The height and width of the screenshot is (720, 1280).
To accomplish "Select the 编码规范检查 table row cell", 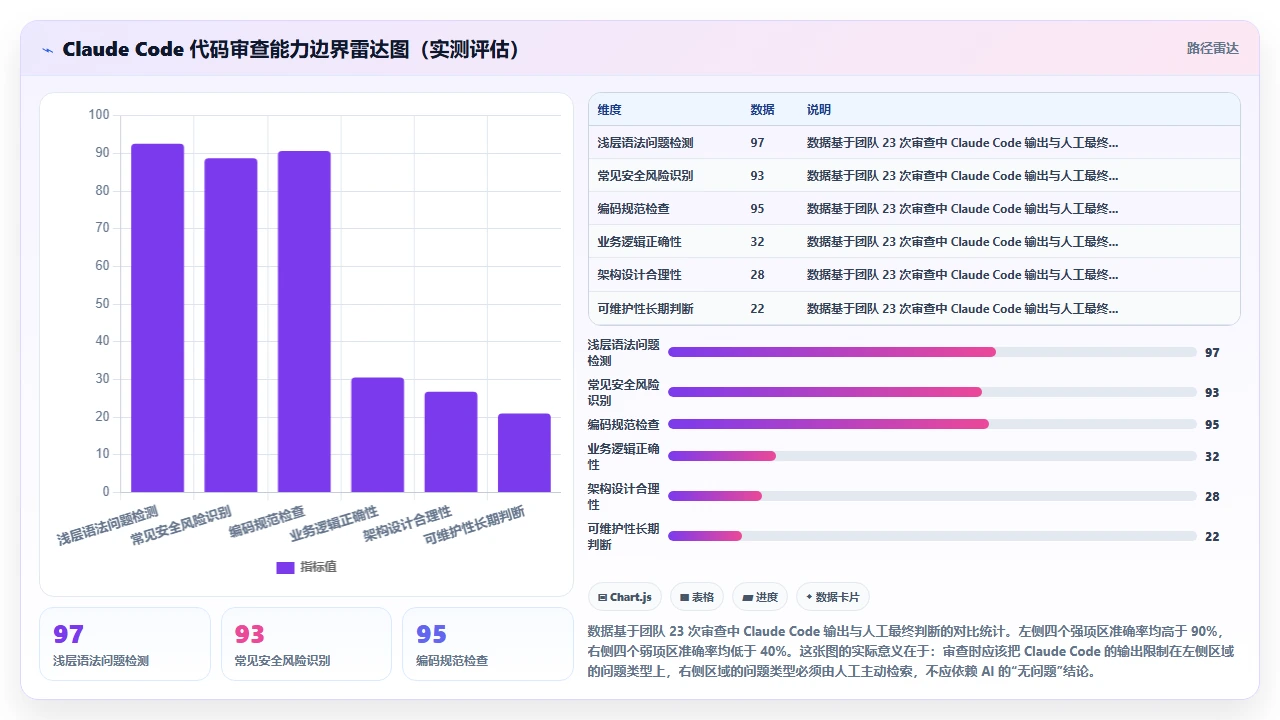I will click(634, 209).
